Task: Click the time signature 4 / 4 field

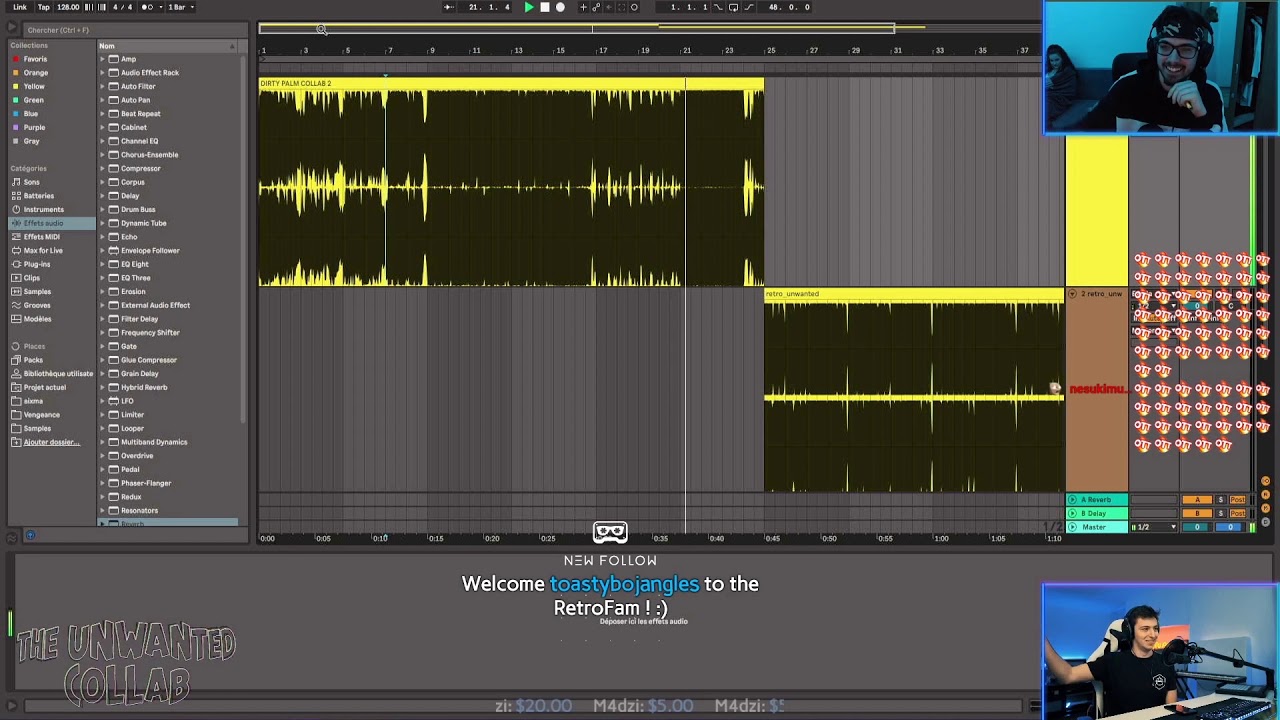Action: [x=122, y=7]
